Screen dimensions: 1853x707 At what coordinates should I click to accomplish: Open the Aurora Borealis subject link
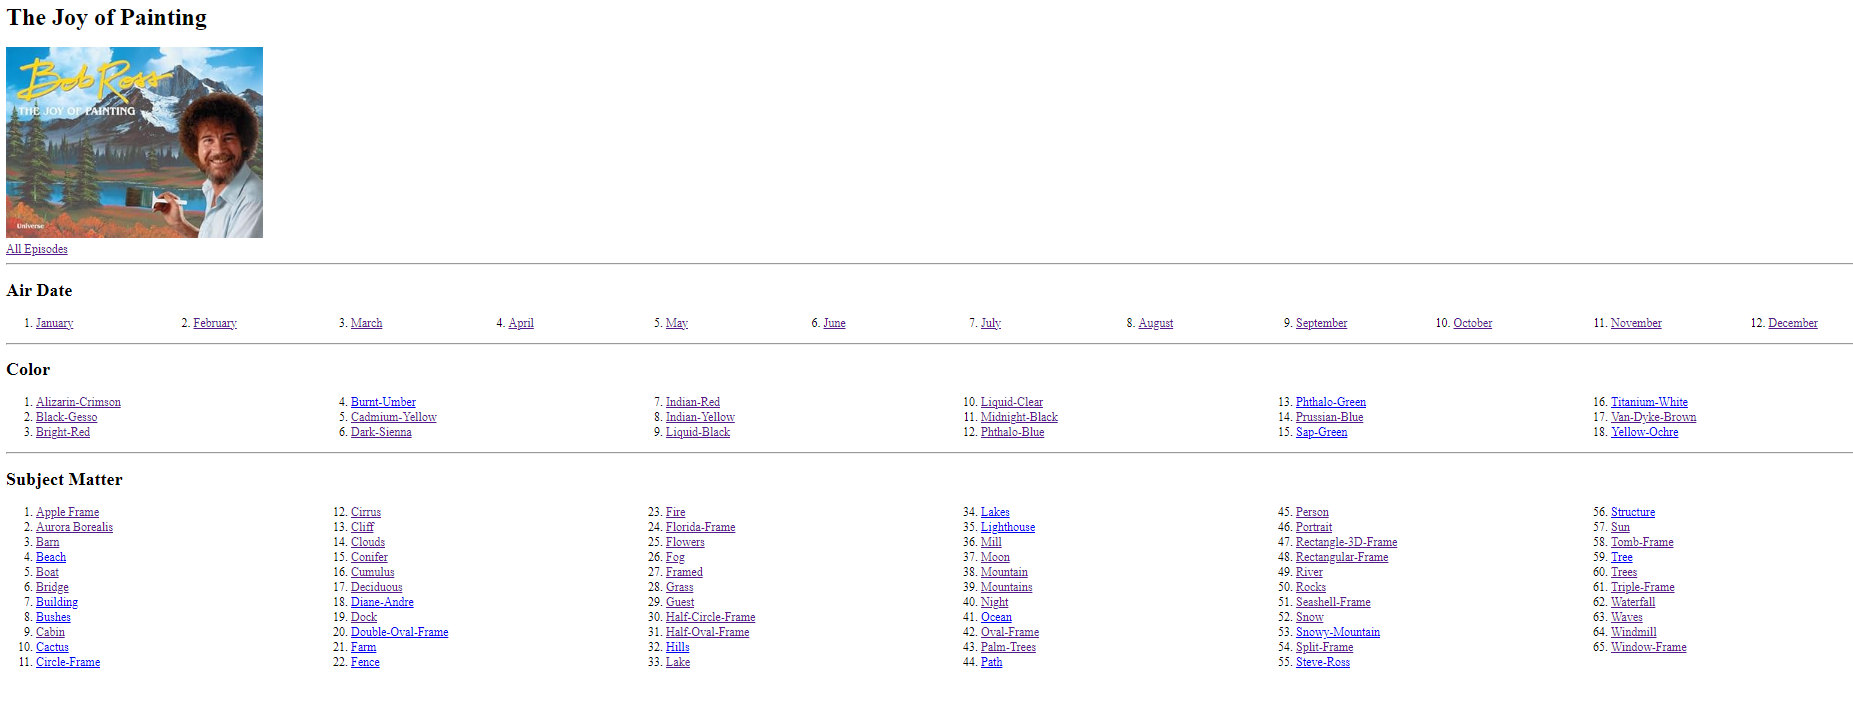tap(74, 527)
